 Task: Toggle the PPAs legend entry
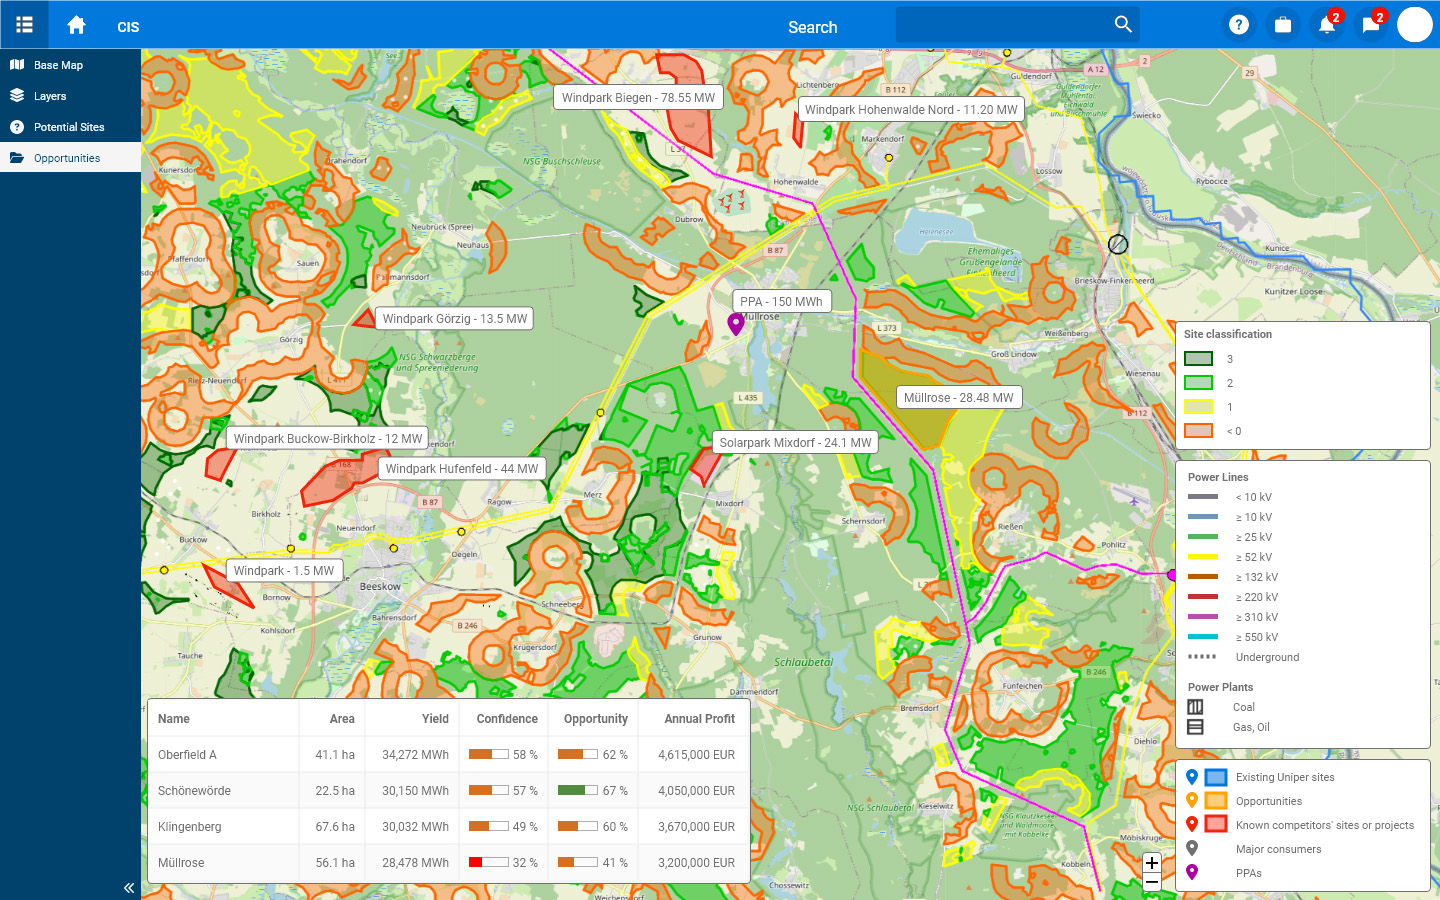pyautogui.click(x=1246, y=873)
